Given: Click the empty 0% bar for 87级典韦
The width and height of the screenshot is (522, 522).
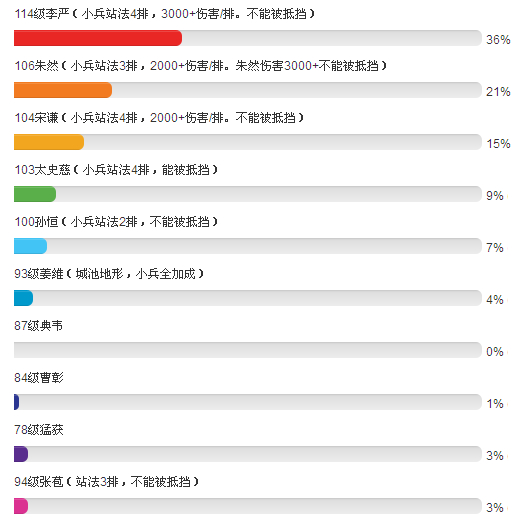Looking at the screenshot, I should (248, 350).
